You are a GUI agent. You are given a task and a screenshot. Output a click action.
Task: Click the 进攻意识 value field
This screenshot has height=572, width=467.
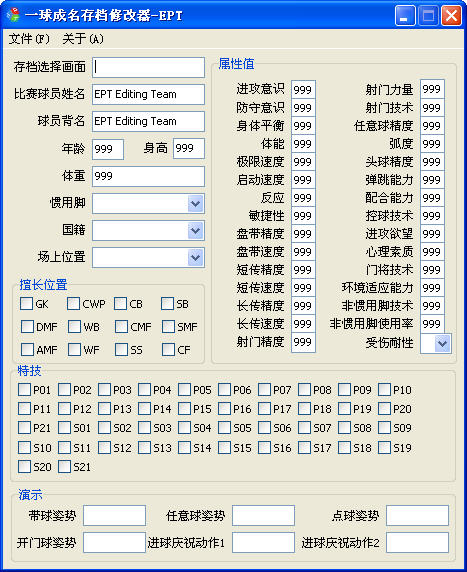point(303,89)
